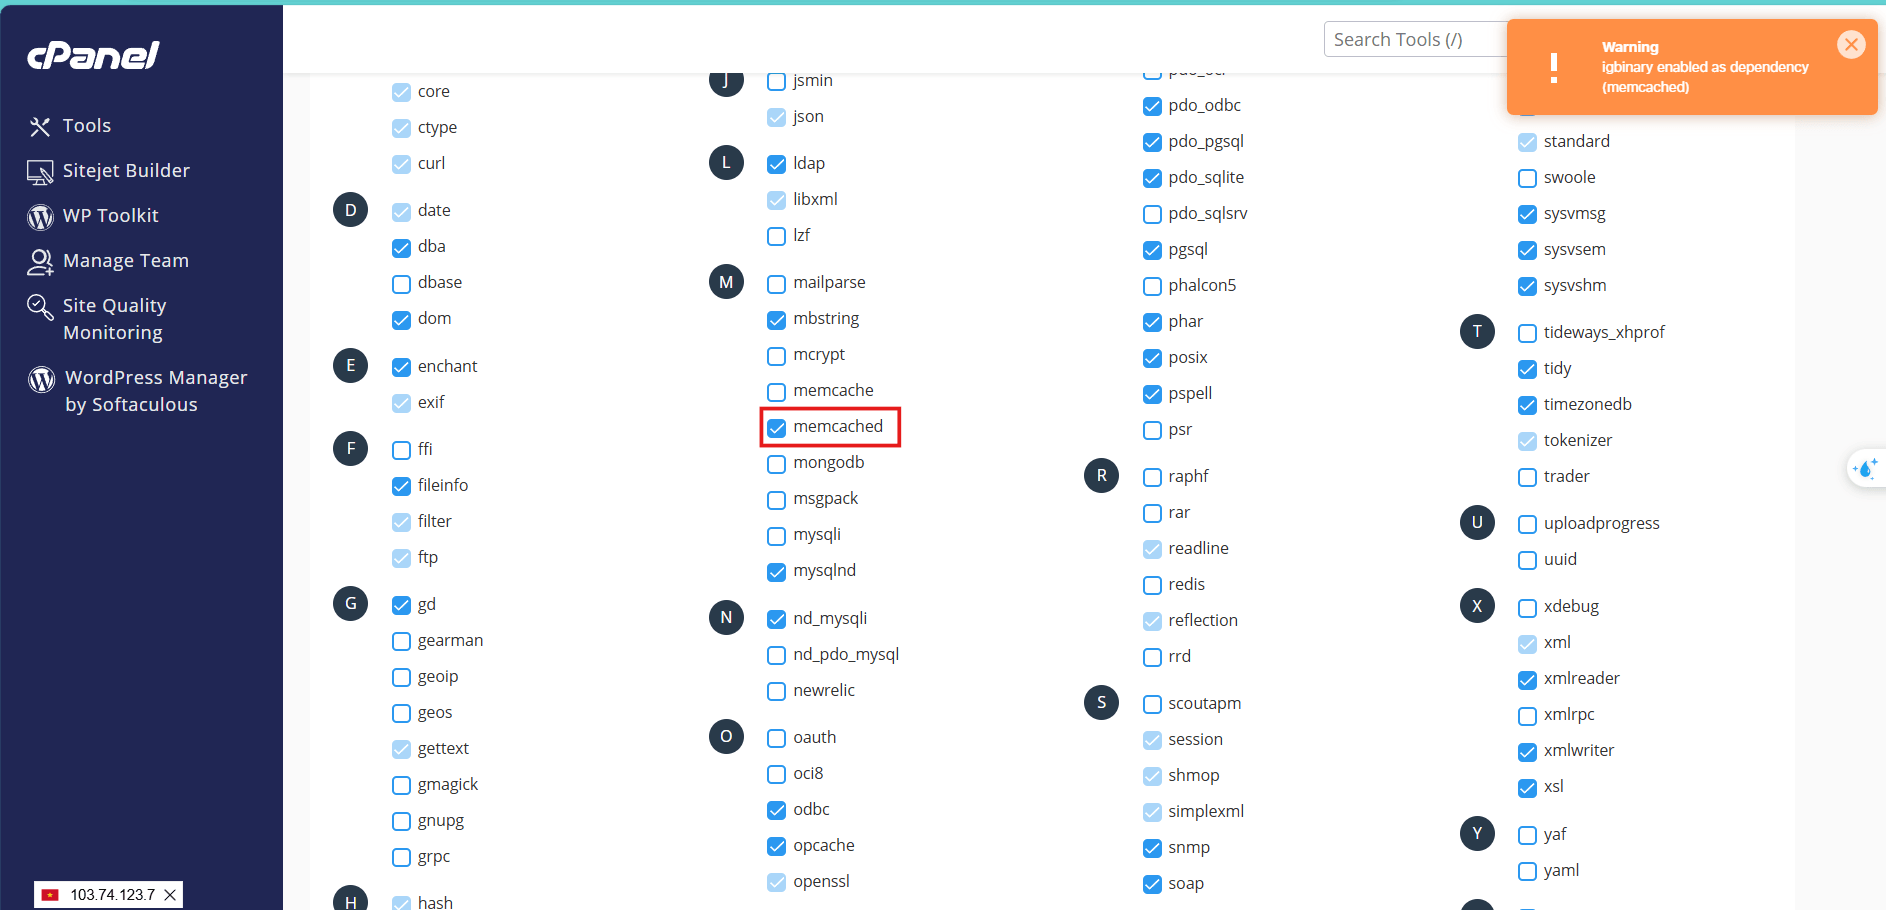Viewport: 1886px width, 910px height.
Task: Focus the Search Tools input field
Action: pyautogui.click(x=1415, y=40)
